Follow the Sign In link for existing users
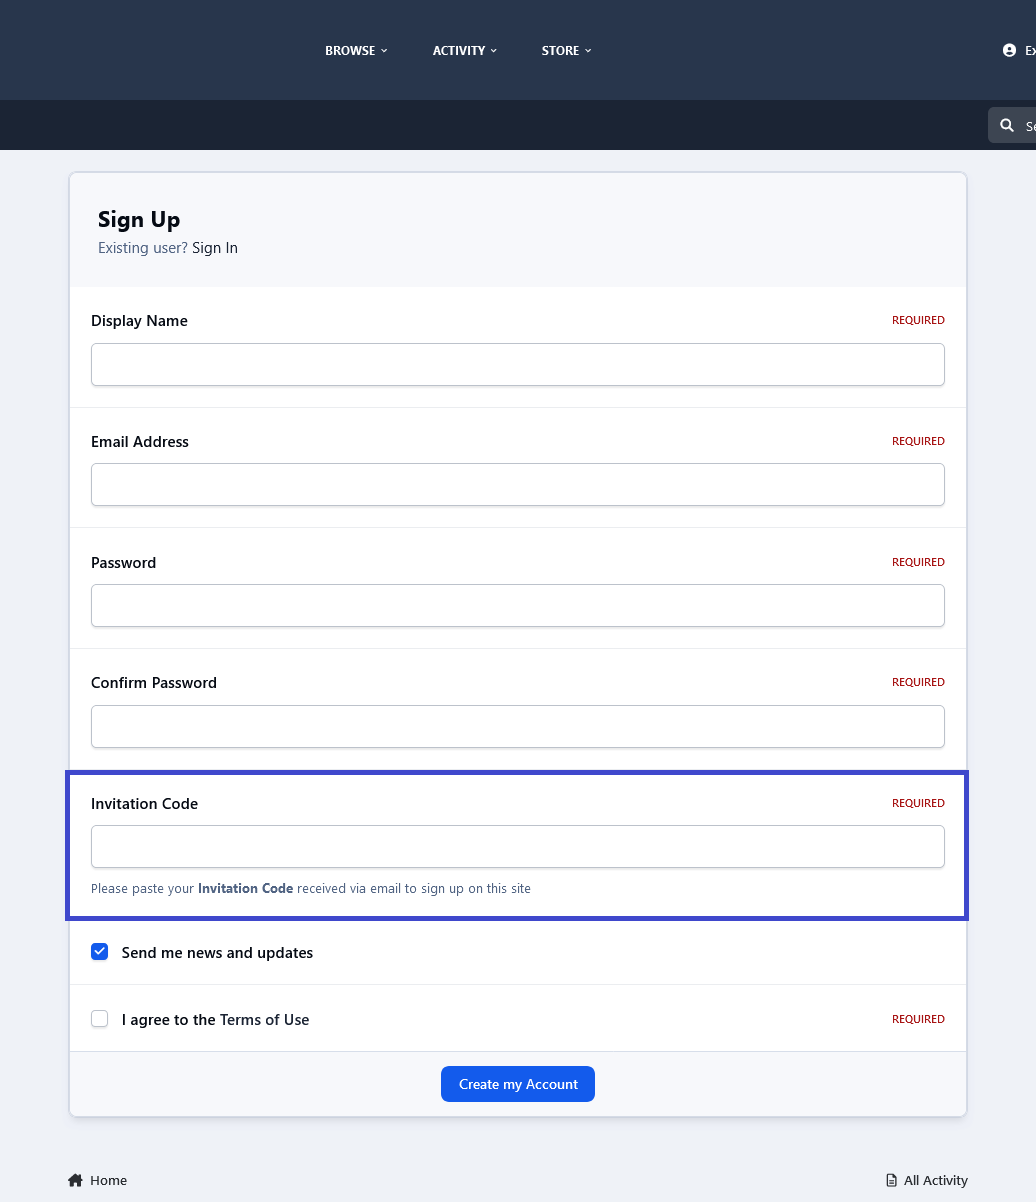This screenshot has width=1036, height=1202. tap(215, 248)
